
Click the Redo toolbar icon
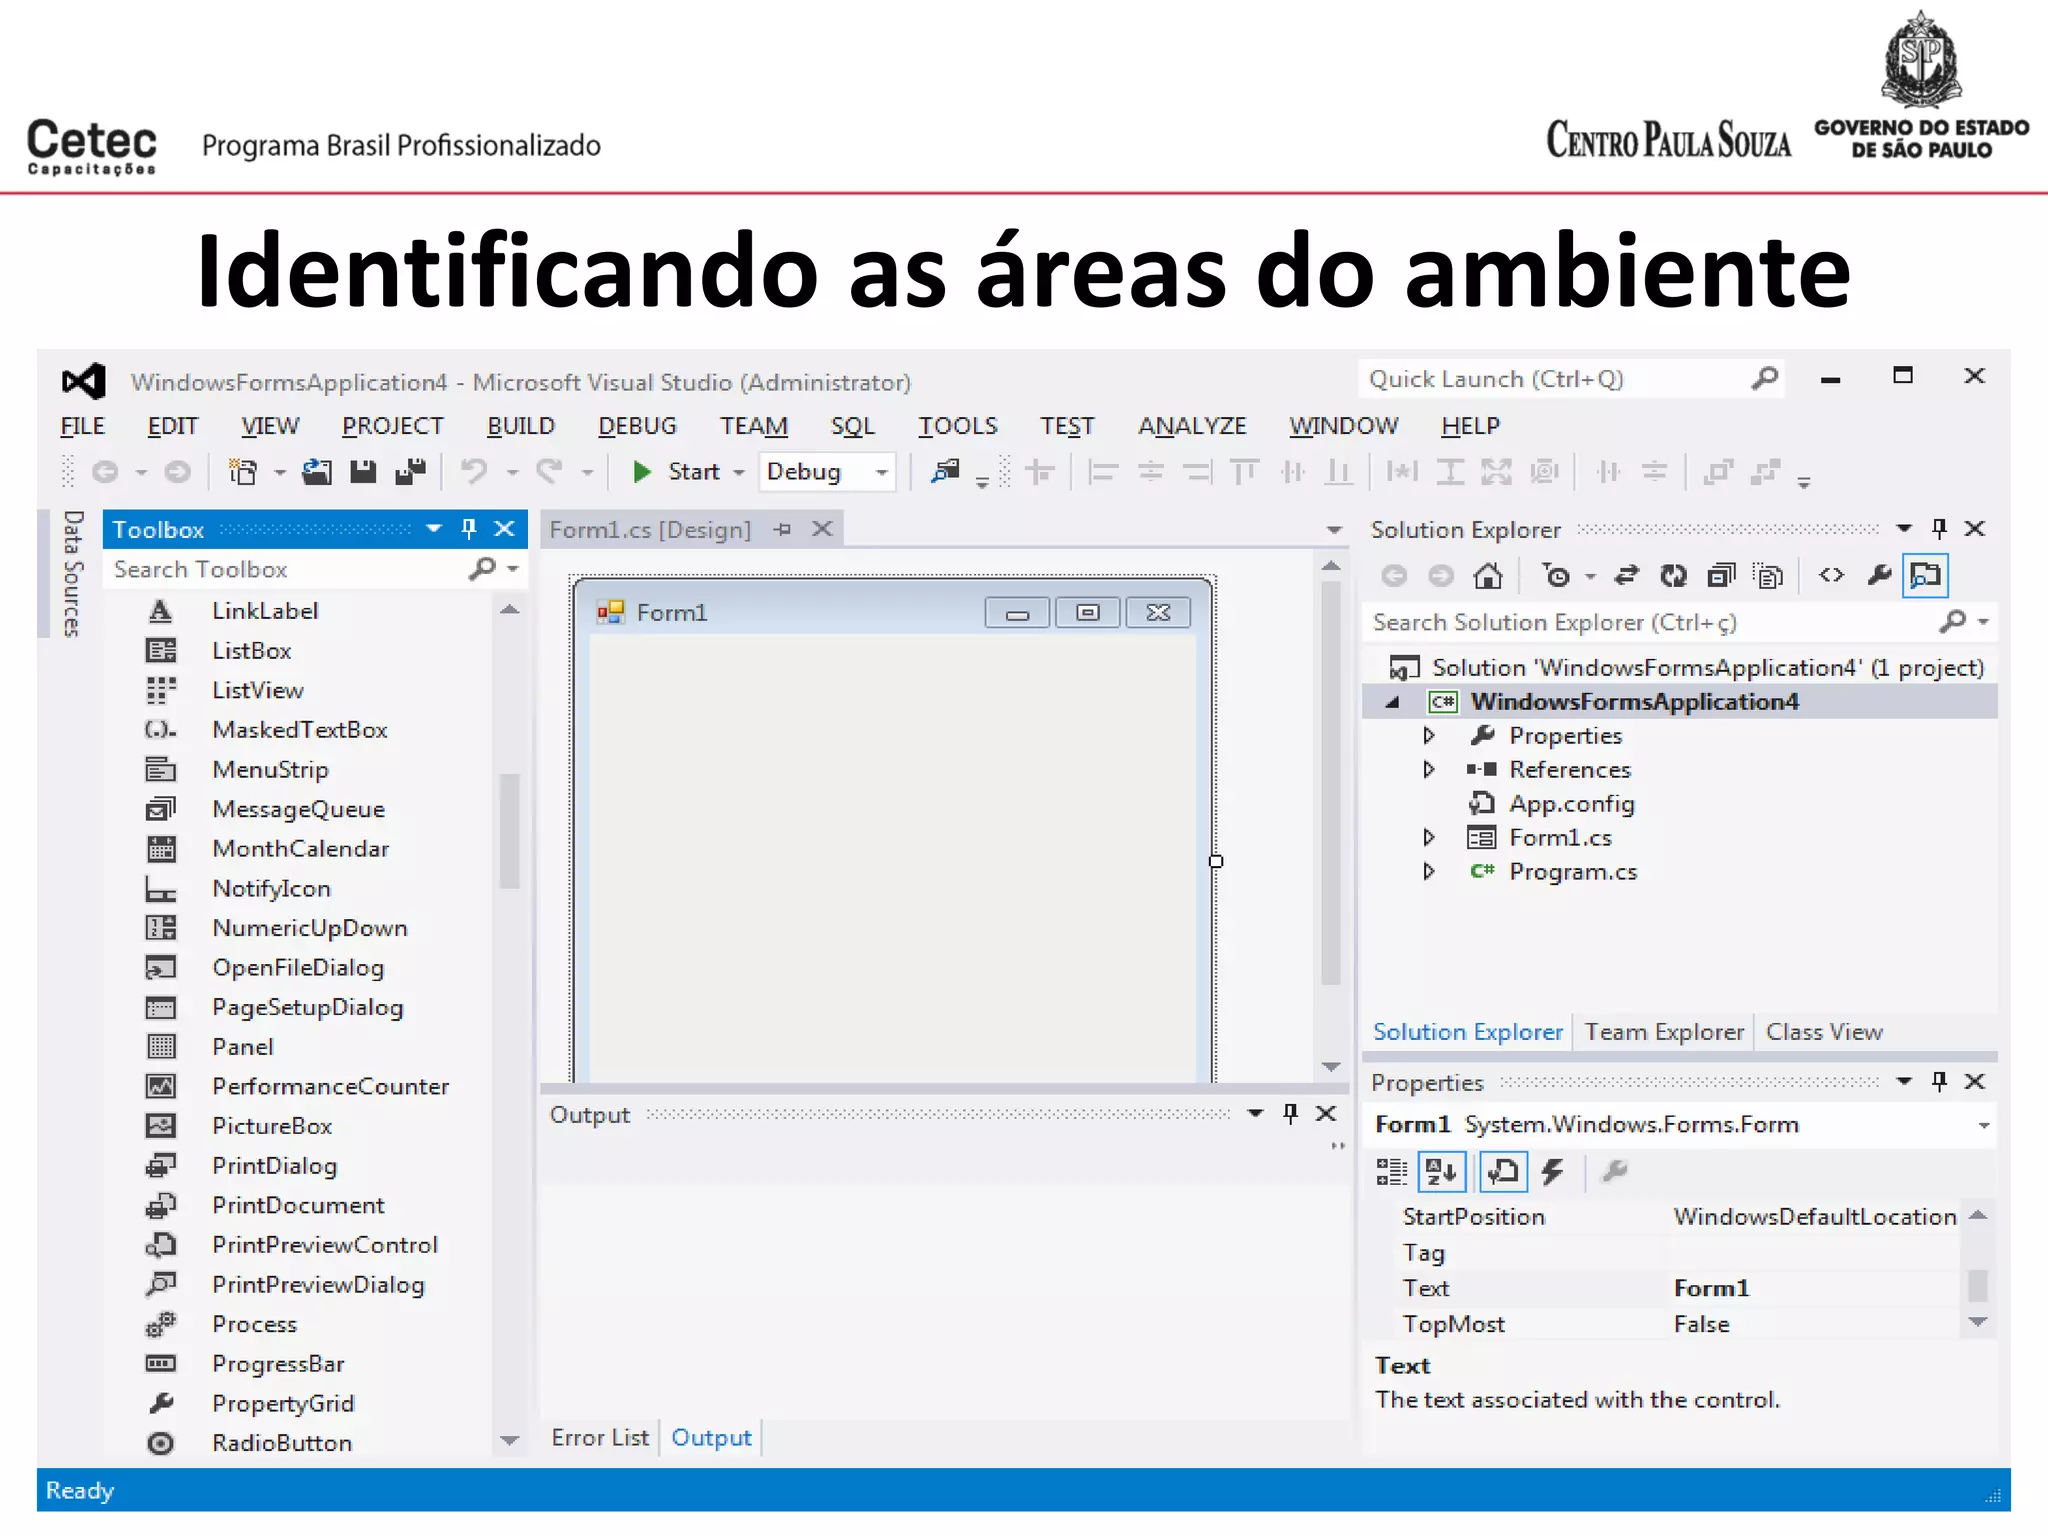tap(549, 472)
